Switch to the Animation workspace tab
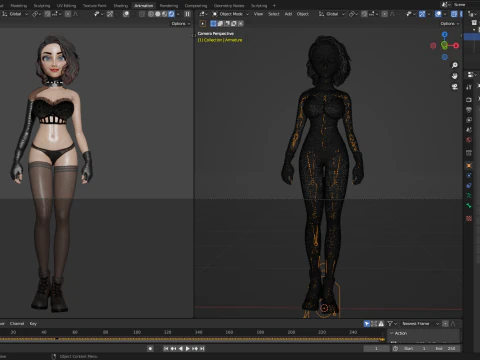This screenshot has width=480, height=360. [144, 6]
